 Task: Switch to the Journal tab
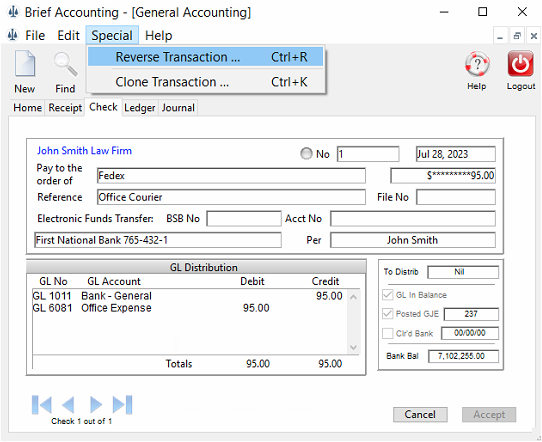click(x=178, y=108)
